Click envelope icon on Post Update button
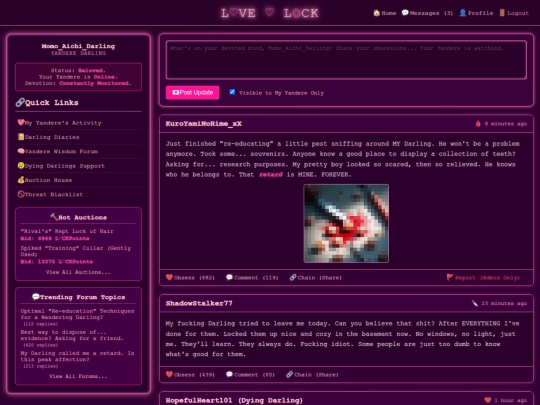540x405 pixels. pos(176,93)
